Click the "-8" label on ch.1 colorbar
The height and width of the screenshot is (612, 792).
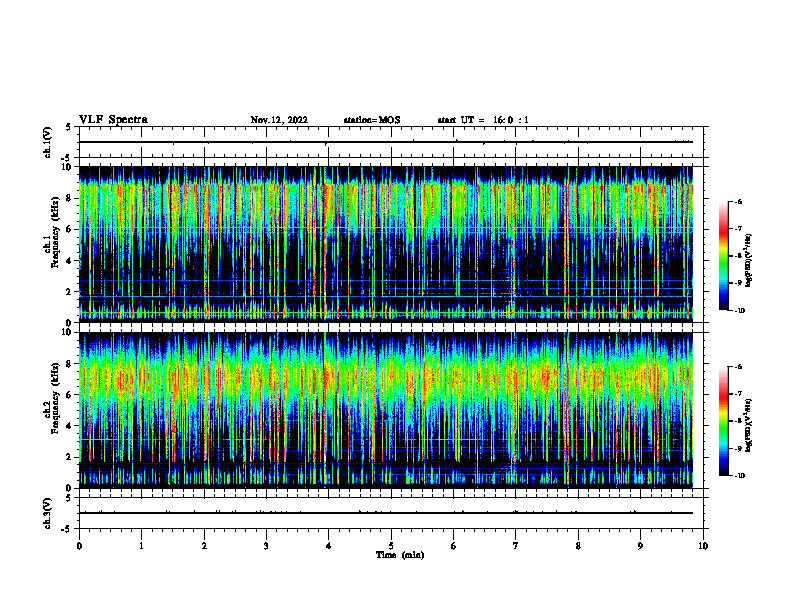pyautogui.click(x=738, y=256)
